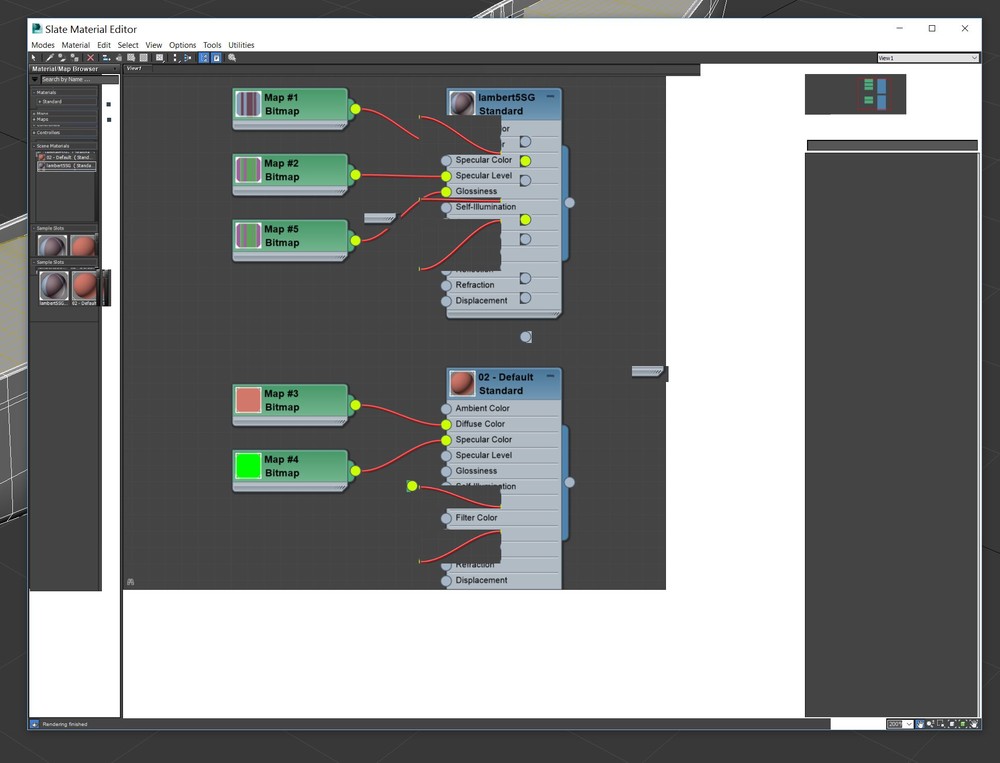Select the Pick Material from Object eyedropper

coord(49,57)
